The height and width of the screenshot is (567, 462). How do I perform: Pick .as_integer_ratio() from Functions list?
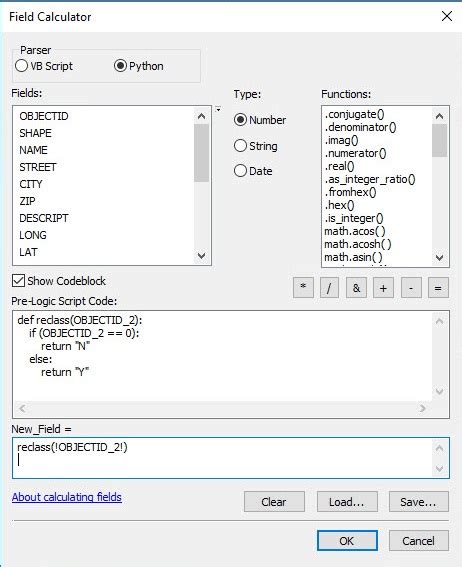pyautogui.click(x=370, y=179)
